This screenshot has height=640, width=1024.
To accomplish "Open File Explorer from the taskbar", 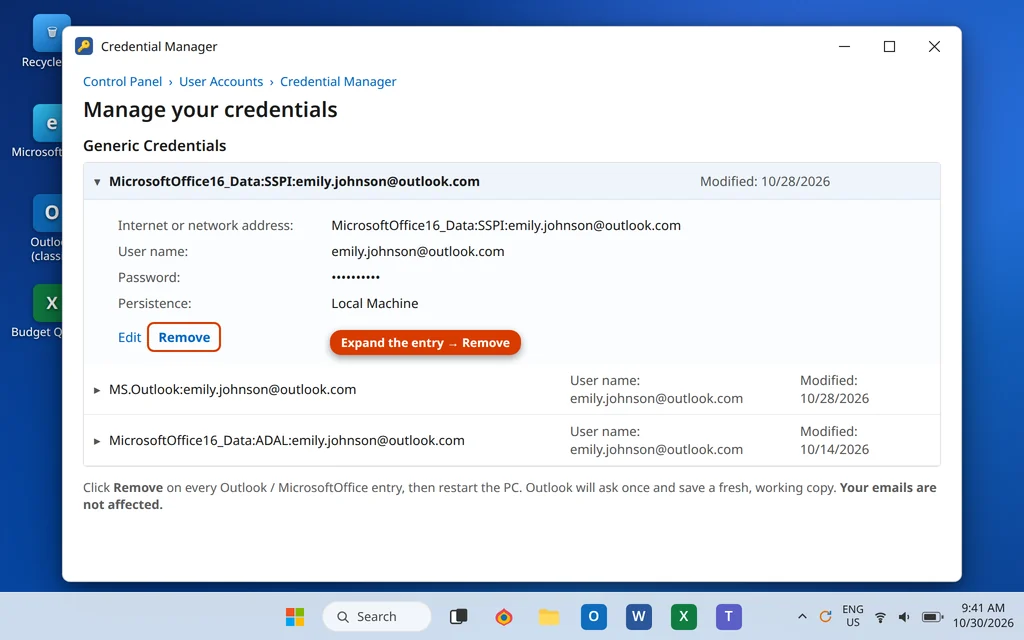I will pyautogui.click(x=549, y=616).
